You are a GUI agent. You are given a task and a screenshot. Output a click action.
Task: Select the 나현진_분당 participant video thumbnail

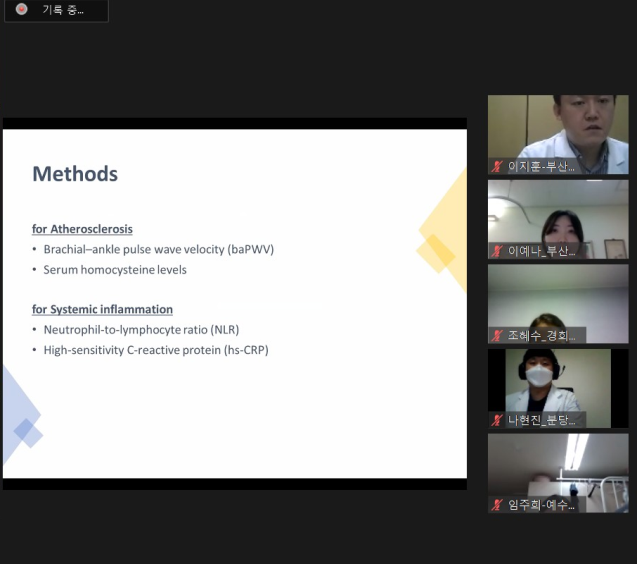coord(558,388)
